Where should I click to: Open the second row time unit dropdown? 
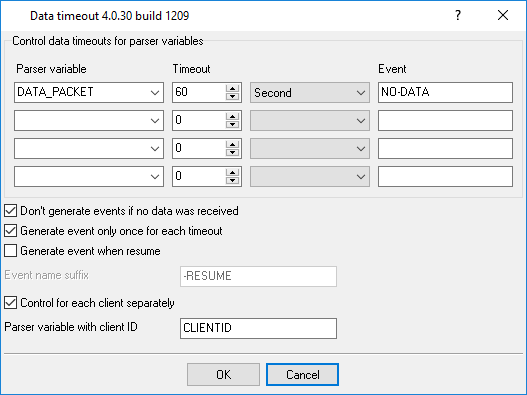(x=310, y=120)
